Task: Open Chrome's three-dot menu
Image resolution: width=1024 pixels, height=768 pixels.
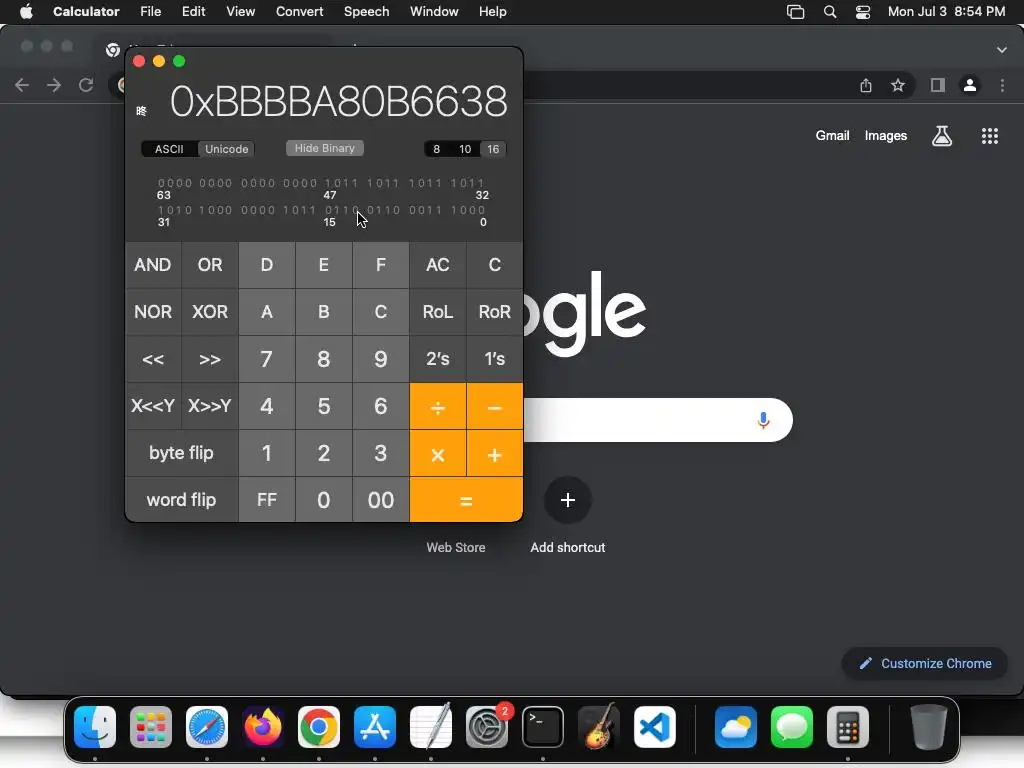Action: coord(1002,85)
